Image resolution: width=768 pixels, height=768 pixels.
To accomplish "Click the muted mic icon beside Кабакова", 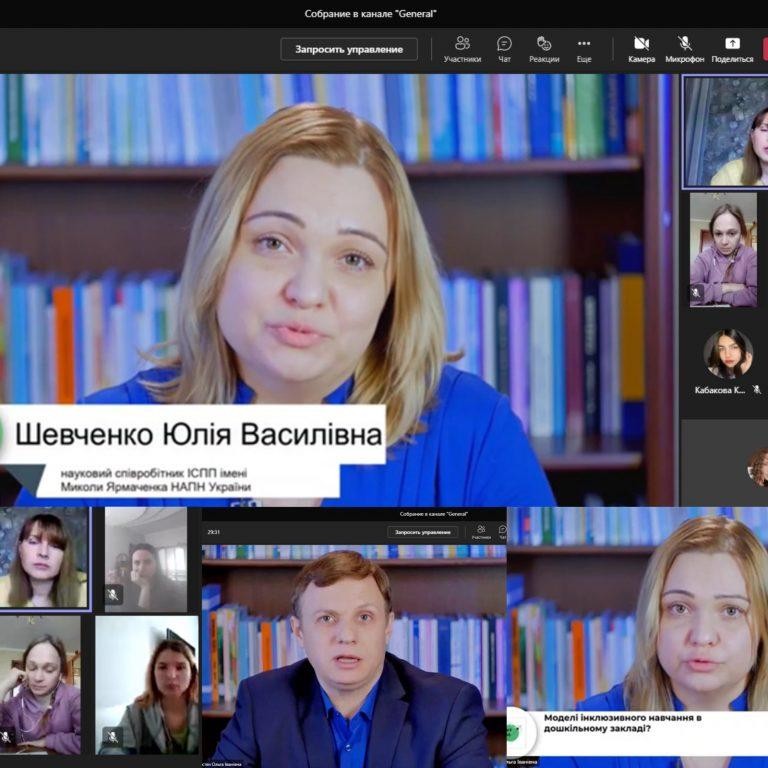I will 757,390.
